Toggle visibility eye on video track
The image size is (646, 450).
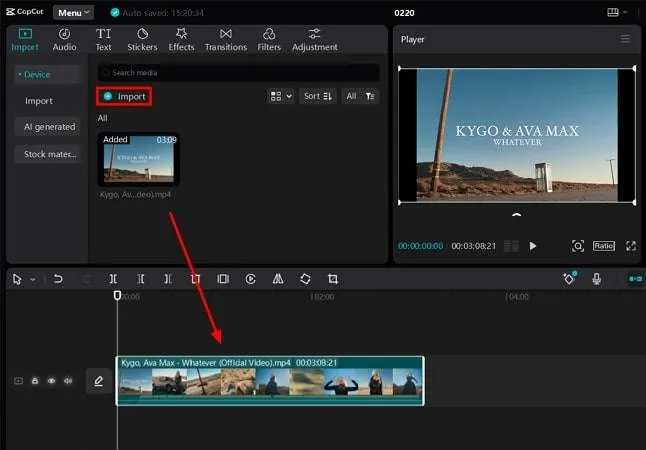pyautogui.click(x=51, y=381)
